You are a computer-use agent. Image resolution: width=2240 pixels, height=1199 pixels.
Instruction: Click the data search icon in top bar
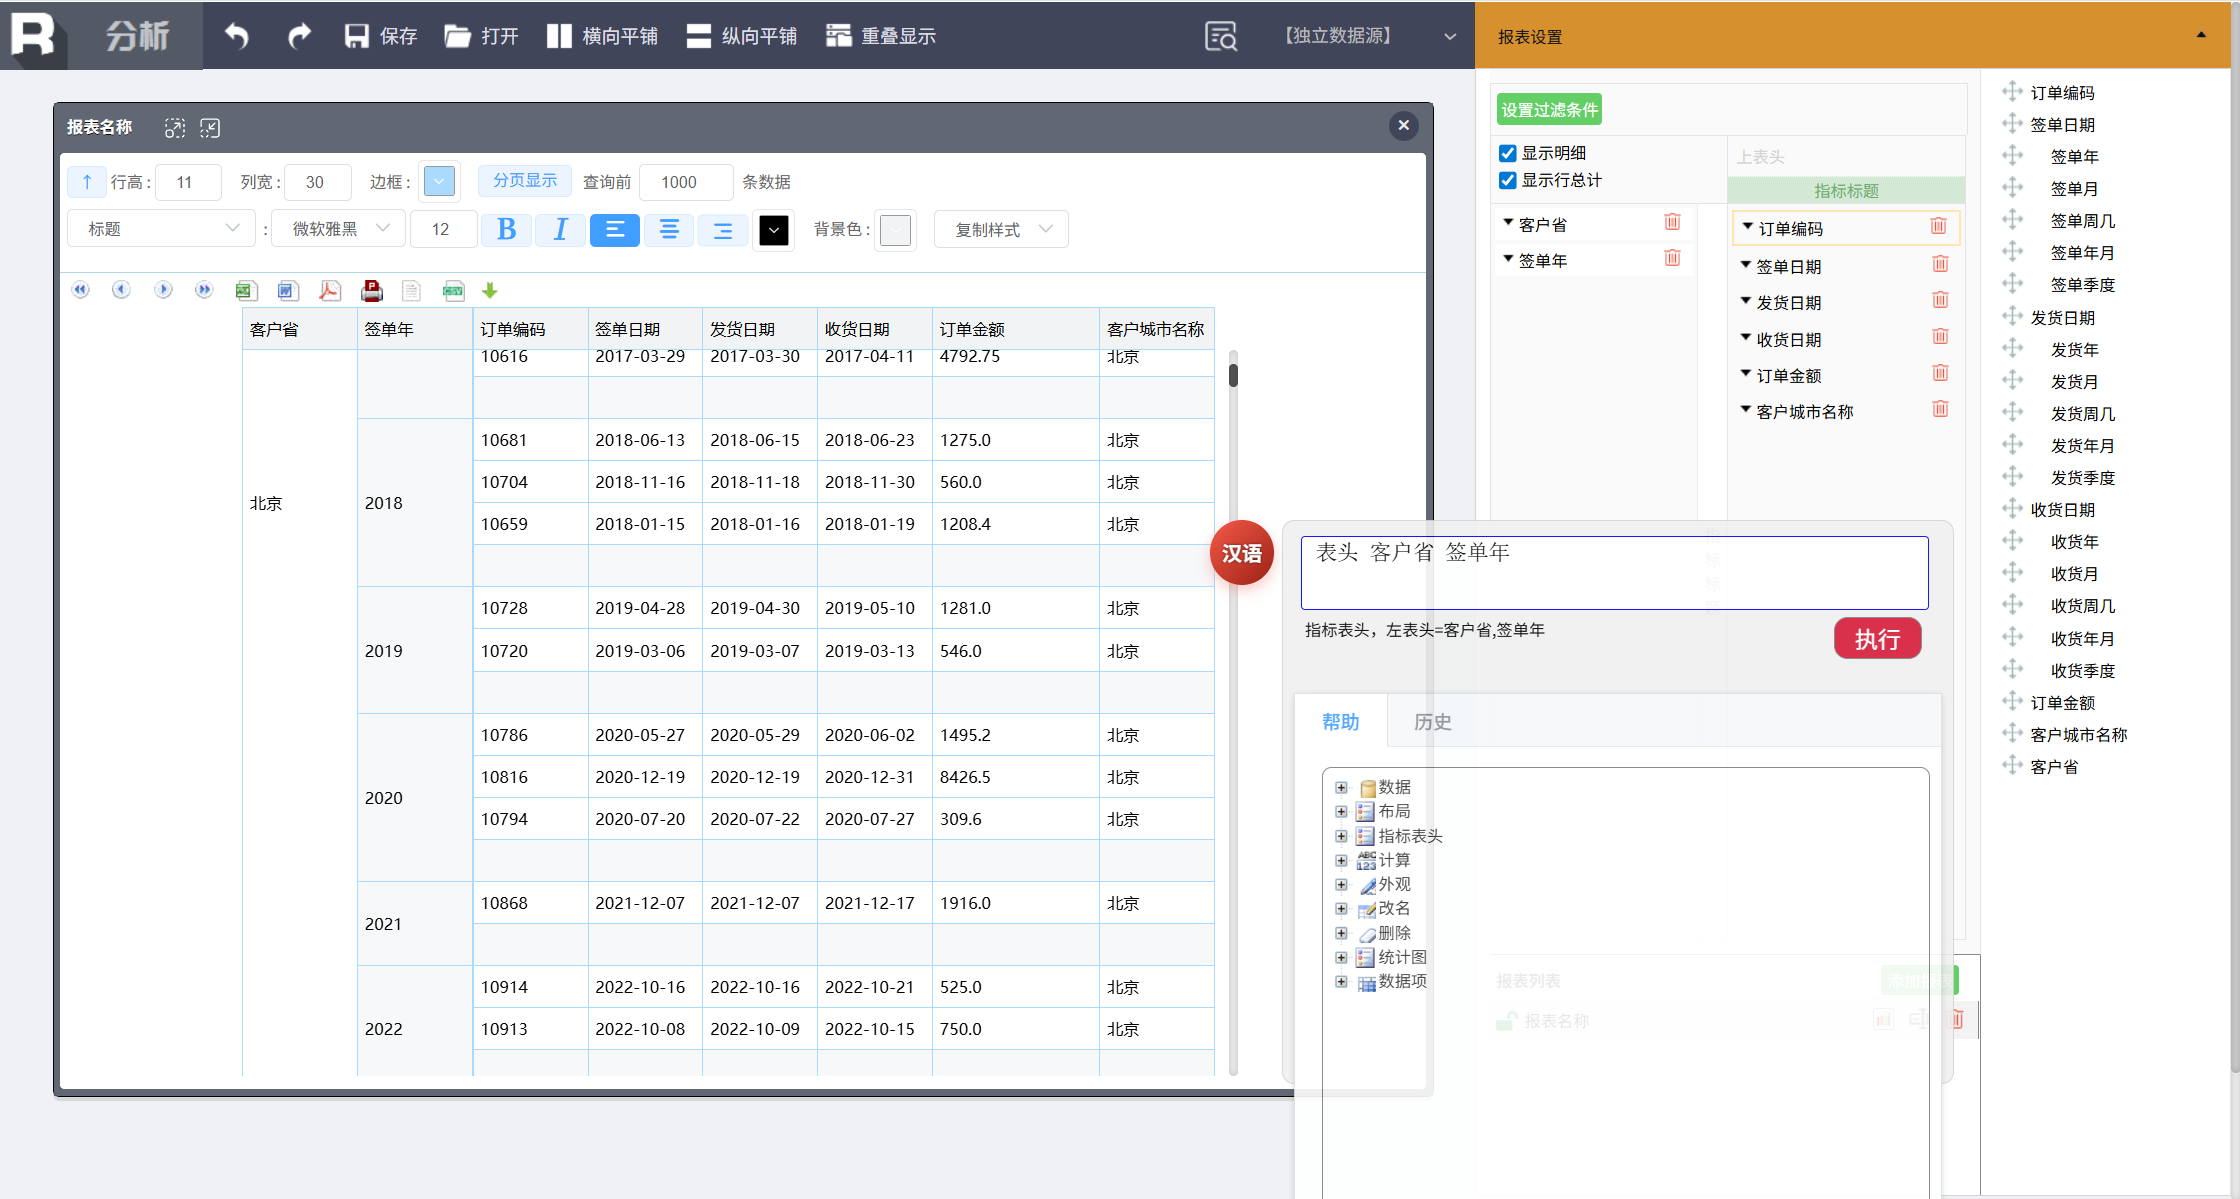click(x=1220, y=36)
